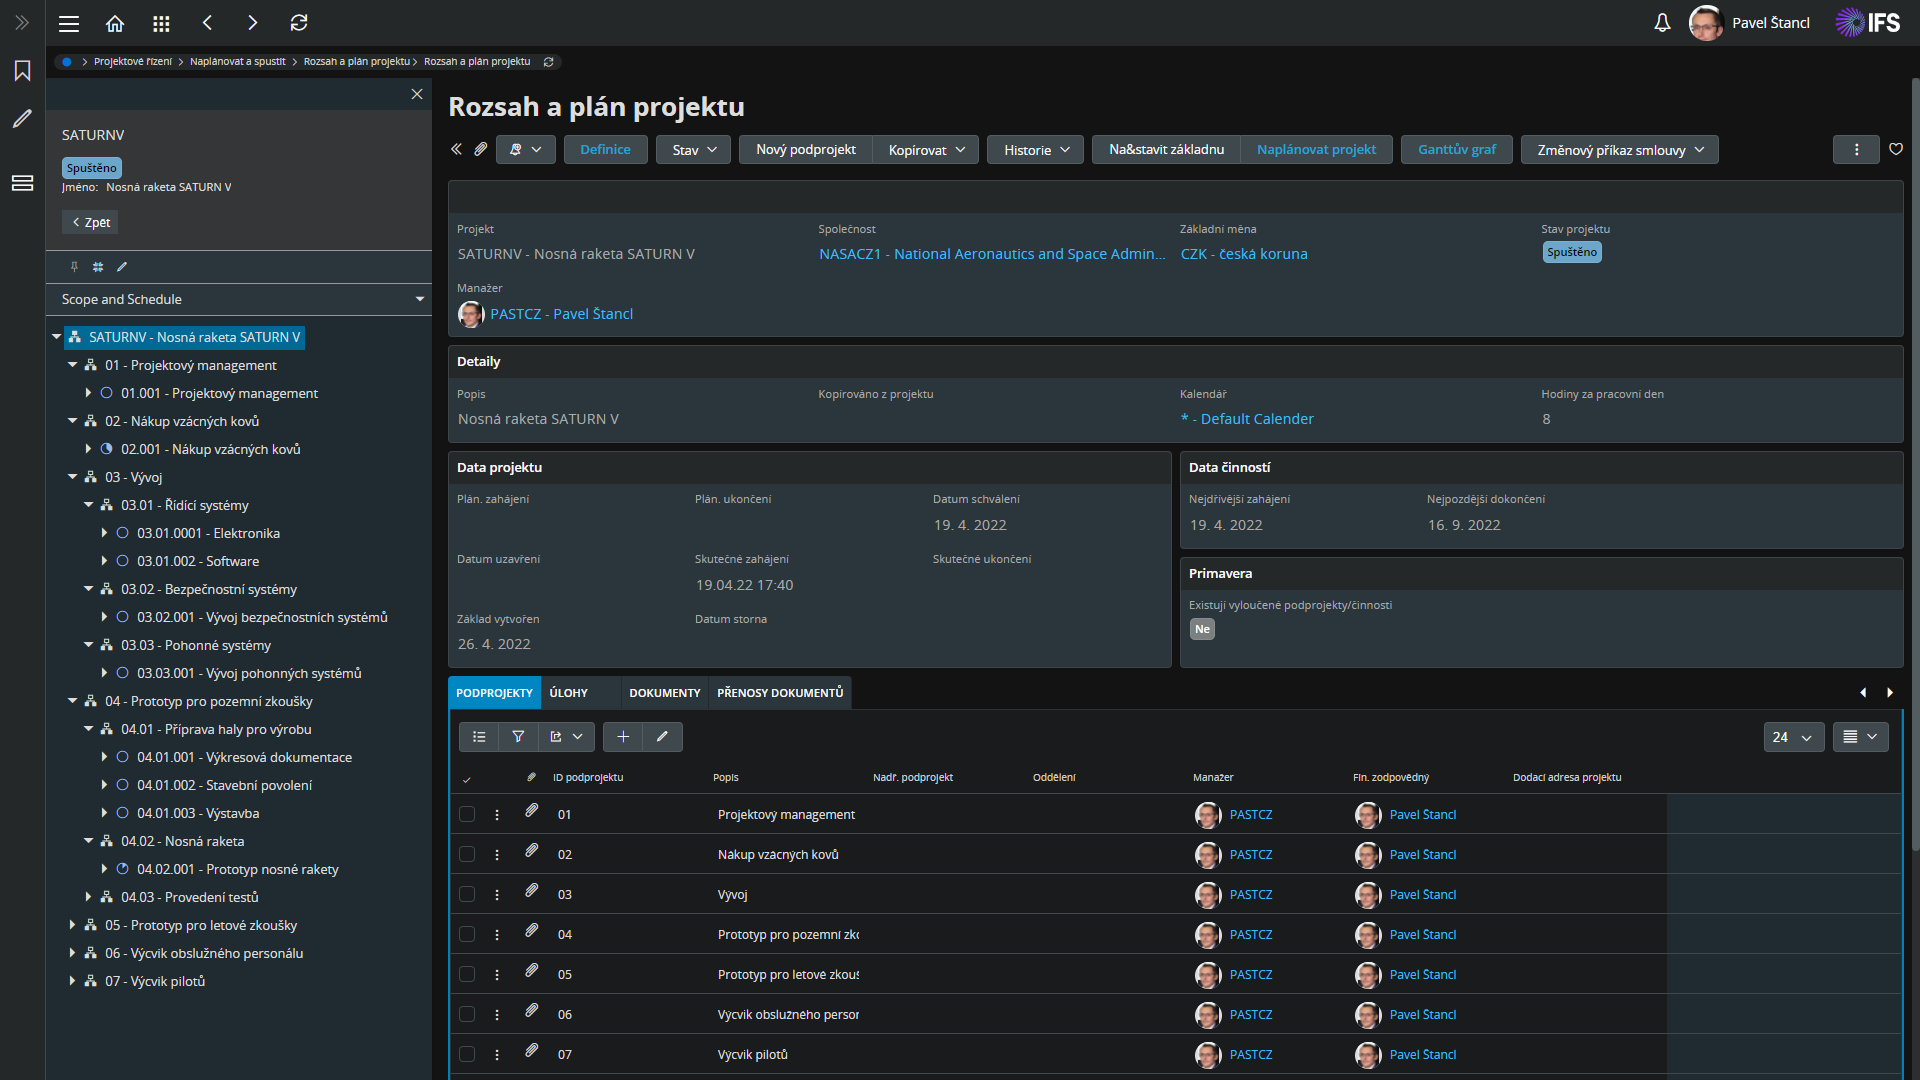Check the box for subproject 04
The height and width of the screenshot is (1080, 1920).
(x=467, y=935)
